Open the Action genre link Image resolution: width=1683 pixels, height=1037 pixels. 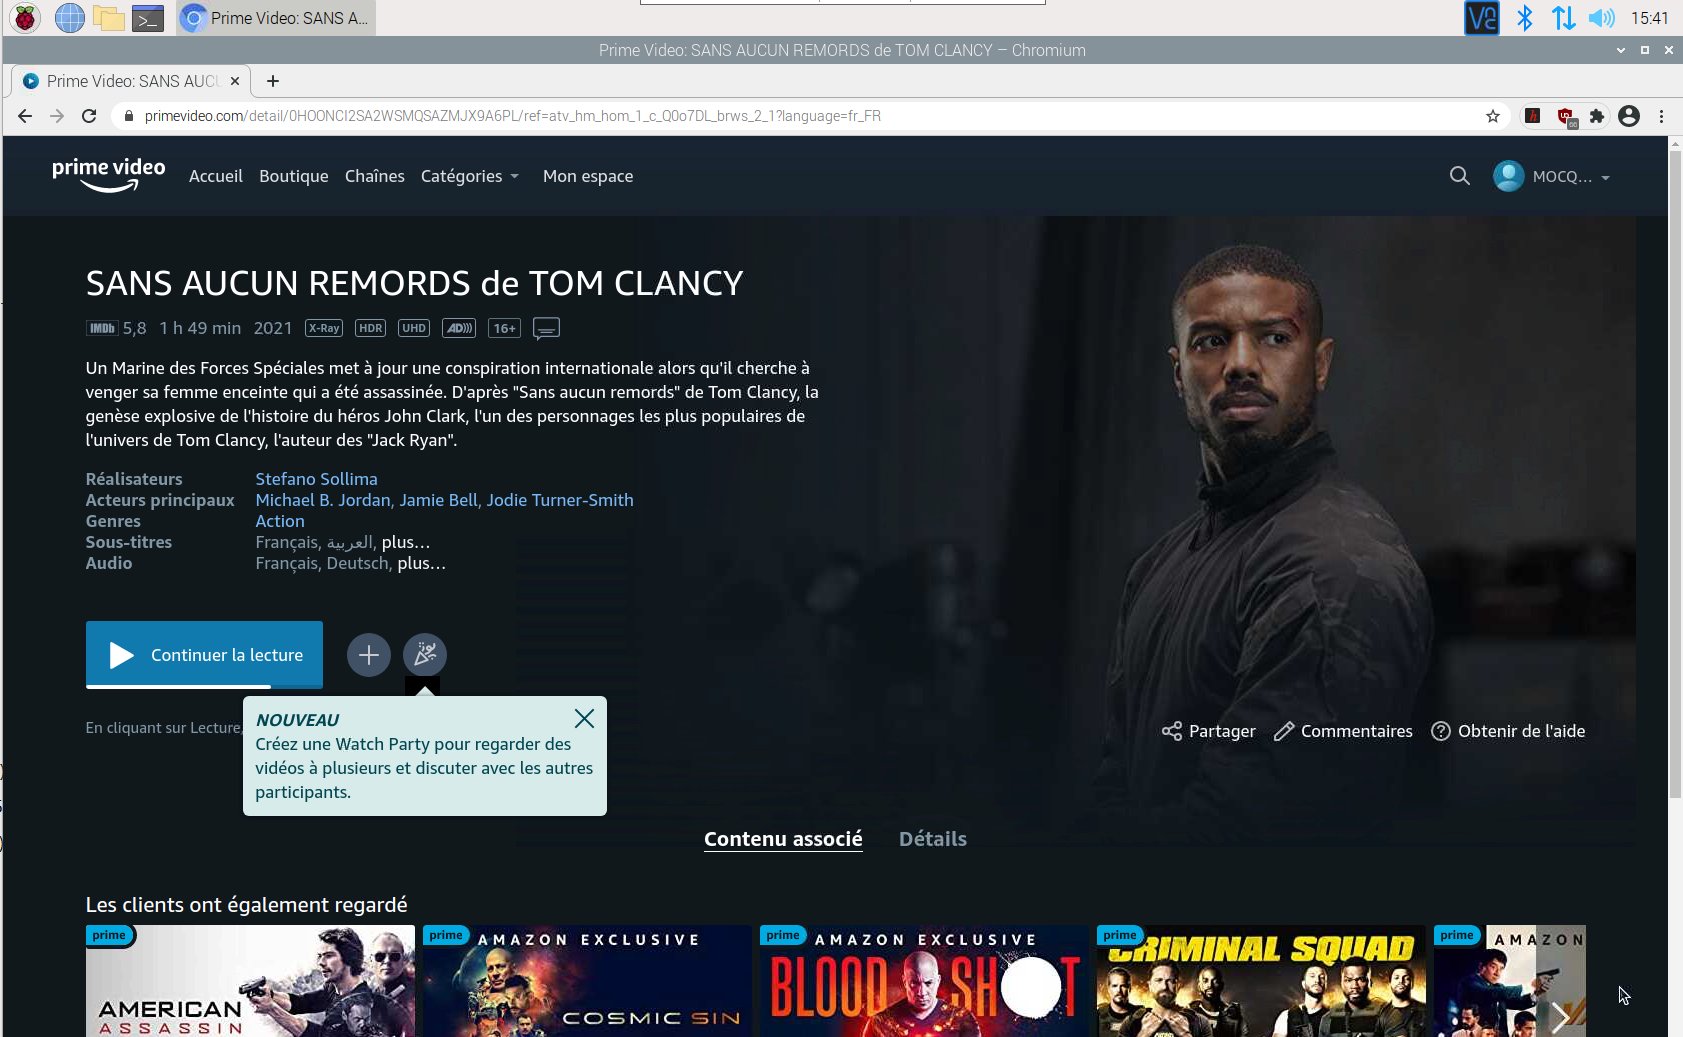[280, 521]
